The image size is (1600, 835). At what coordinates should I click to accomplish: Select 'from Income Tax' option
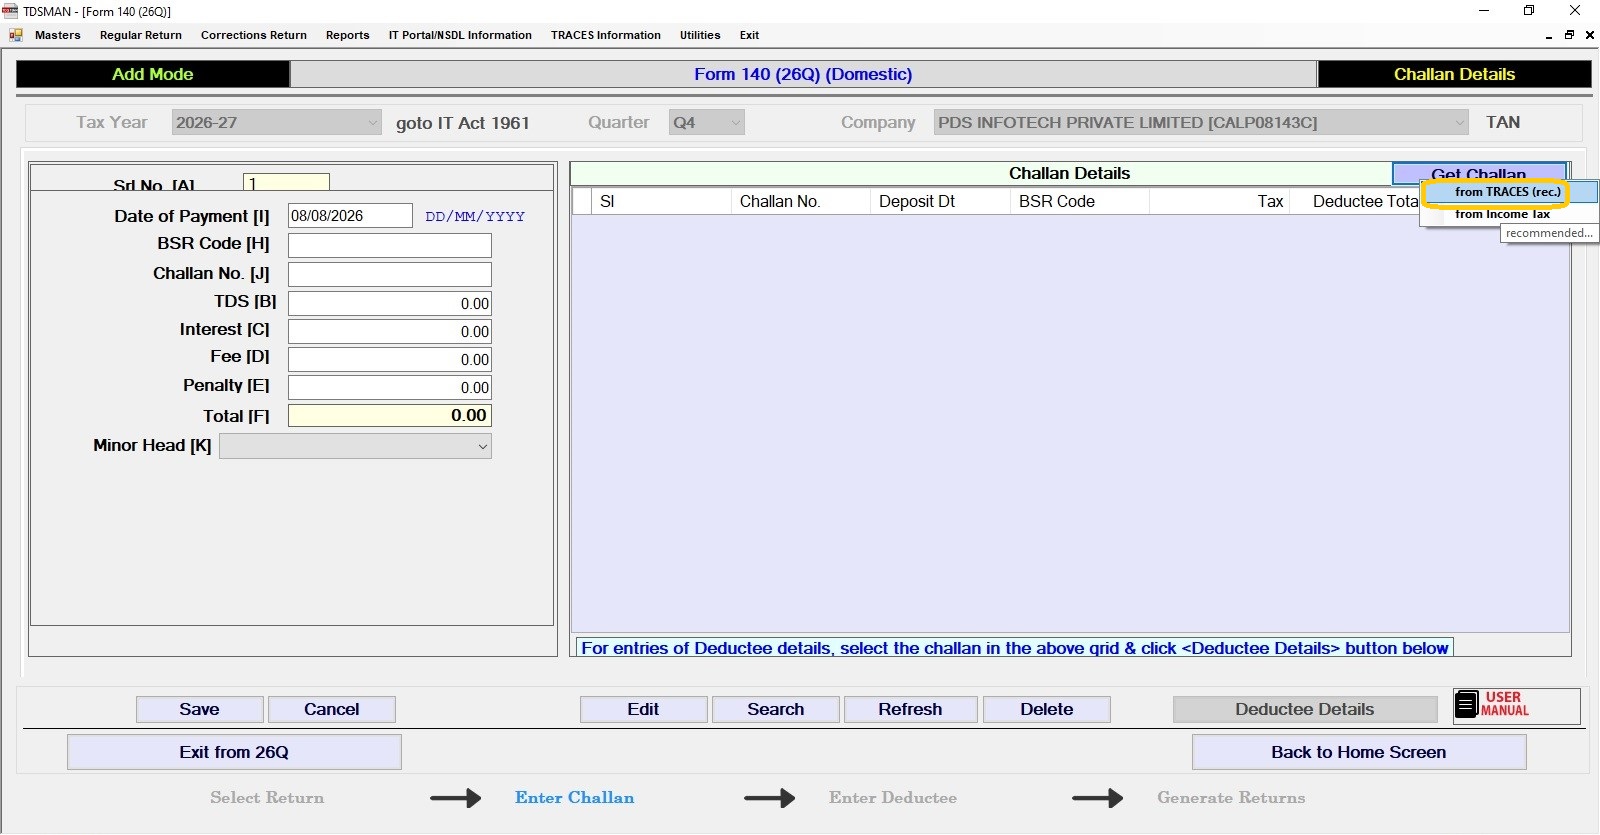1502,214
